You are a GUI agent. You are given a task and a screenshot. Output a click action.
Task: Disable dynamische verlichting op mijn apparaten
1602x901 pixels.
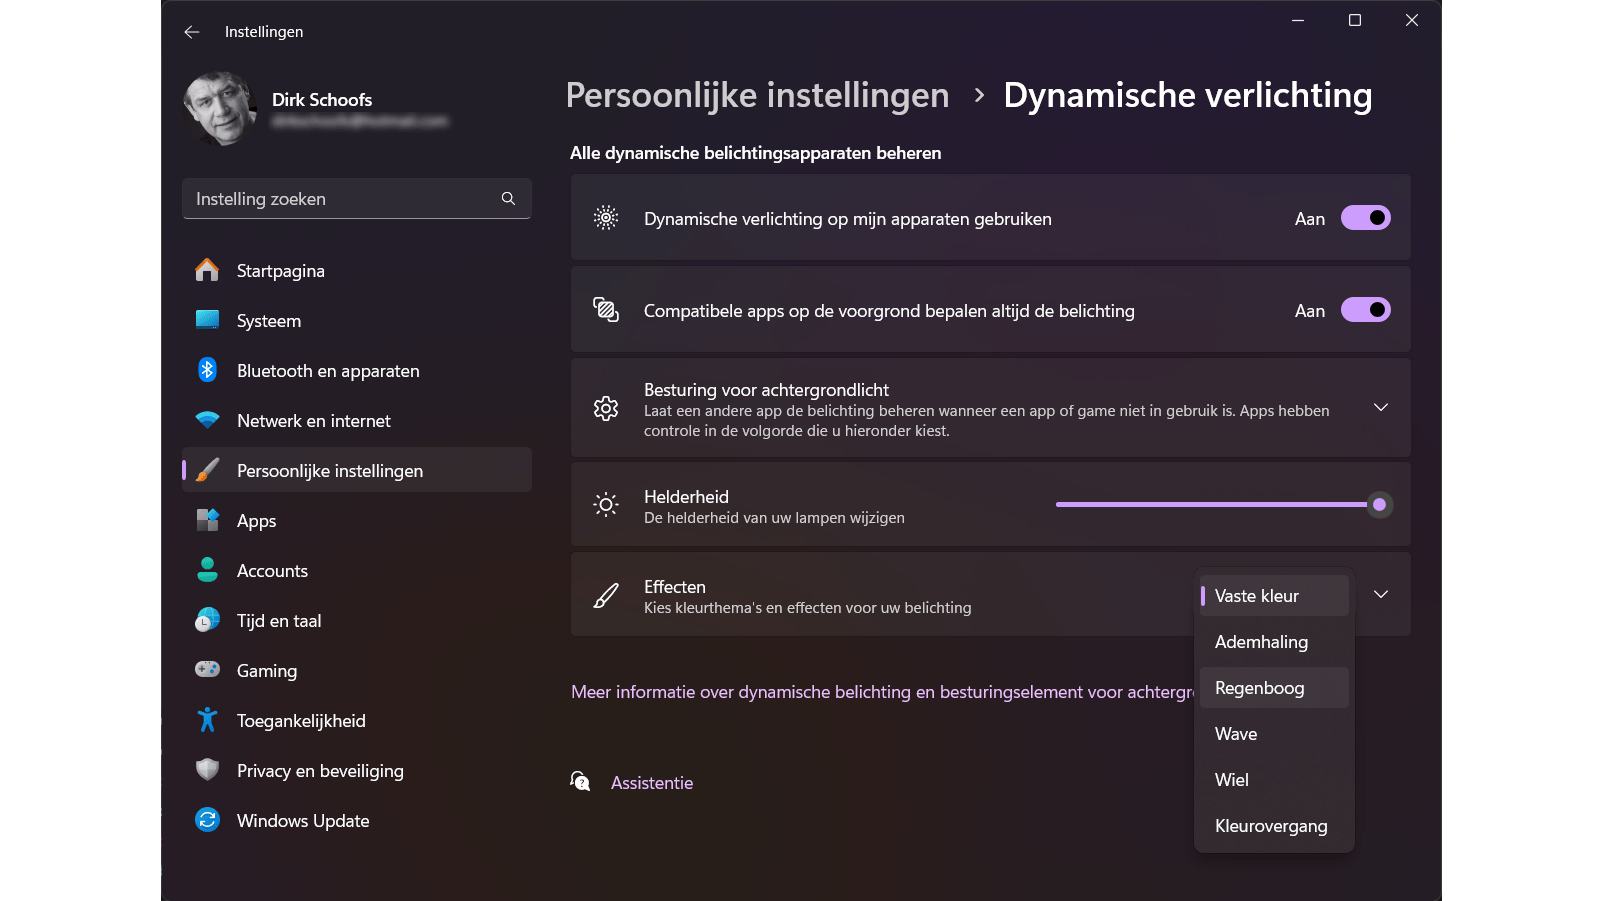click(x=1365, y=218)
